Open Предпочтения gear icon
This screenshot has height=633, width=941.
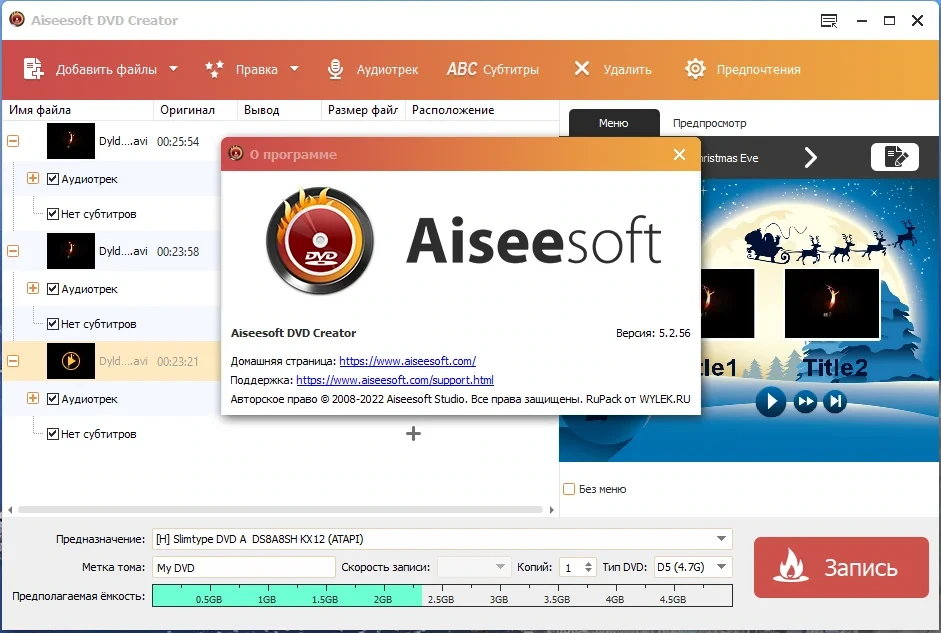[x=695, y=69]
